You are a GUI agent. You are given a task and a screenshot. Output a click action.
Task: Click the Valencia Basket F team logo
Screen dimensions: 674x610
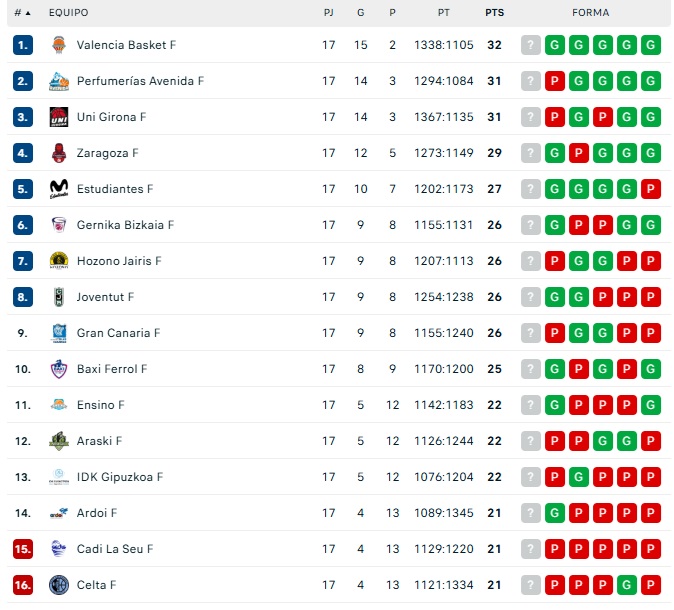click(x=59, y=45)
